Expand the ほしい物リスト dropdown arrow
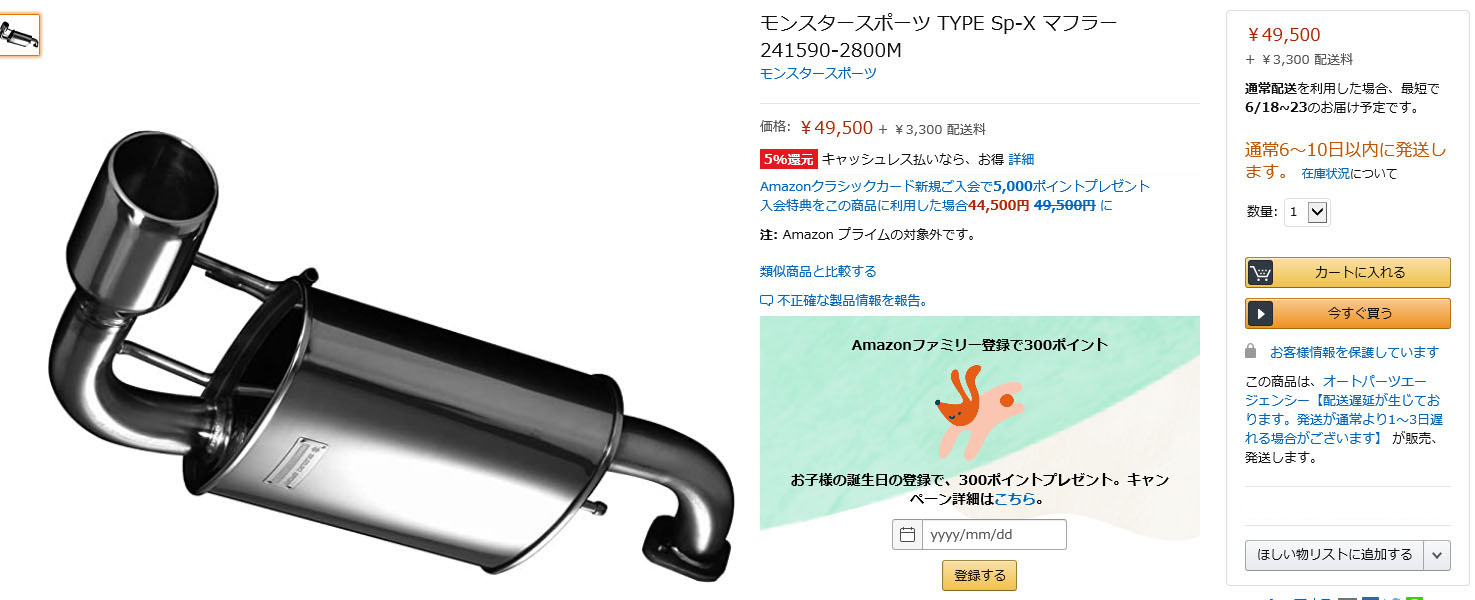 coord(1438,555)
